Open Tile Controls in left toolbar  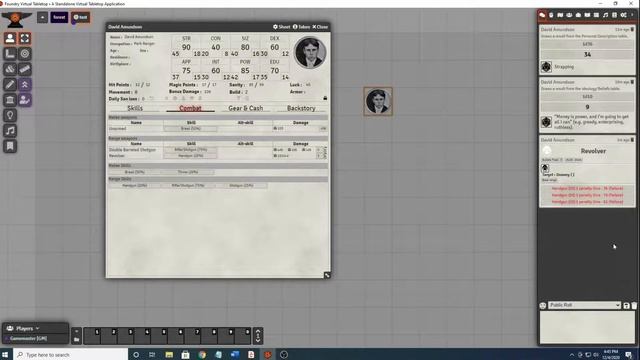(x=10, y=69)
